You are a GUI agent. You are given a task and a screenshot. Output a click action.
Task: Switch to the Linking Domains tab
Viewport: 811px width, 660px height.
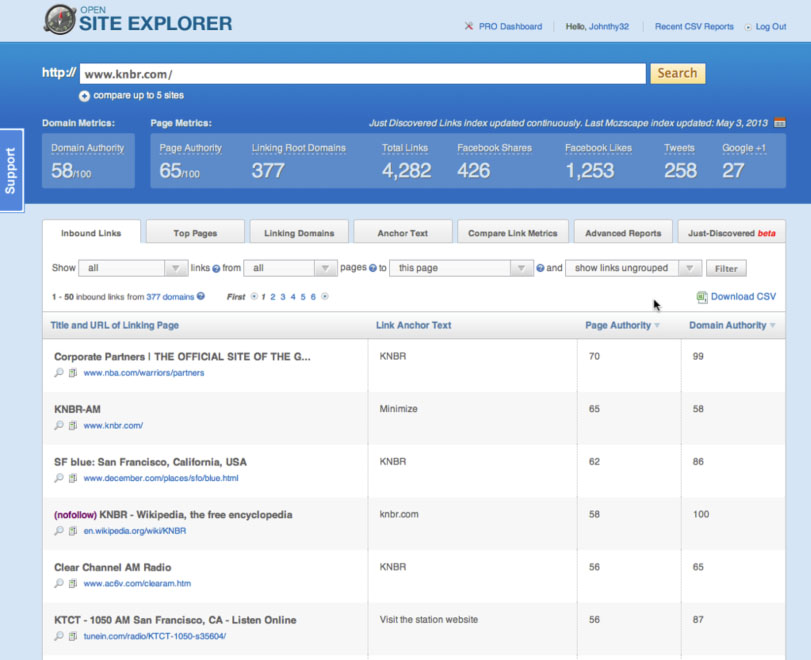[x=299, y=233]
